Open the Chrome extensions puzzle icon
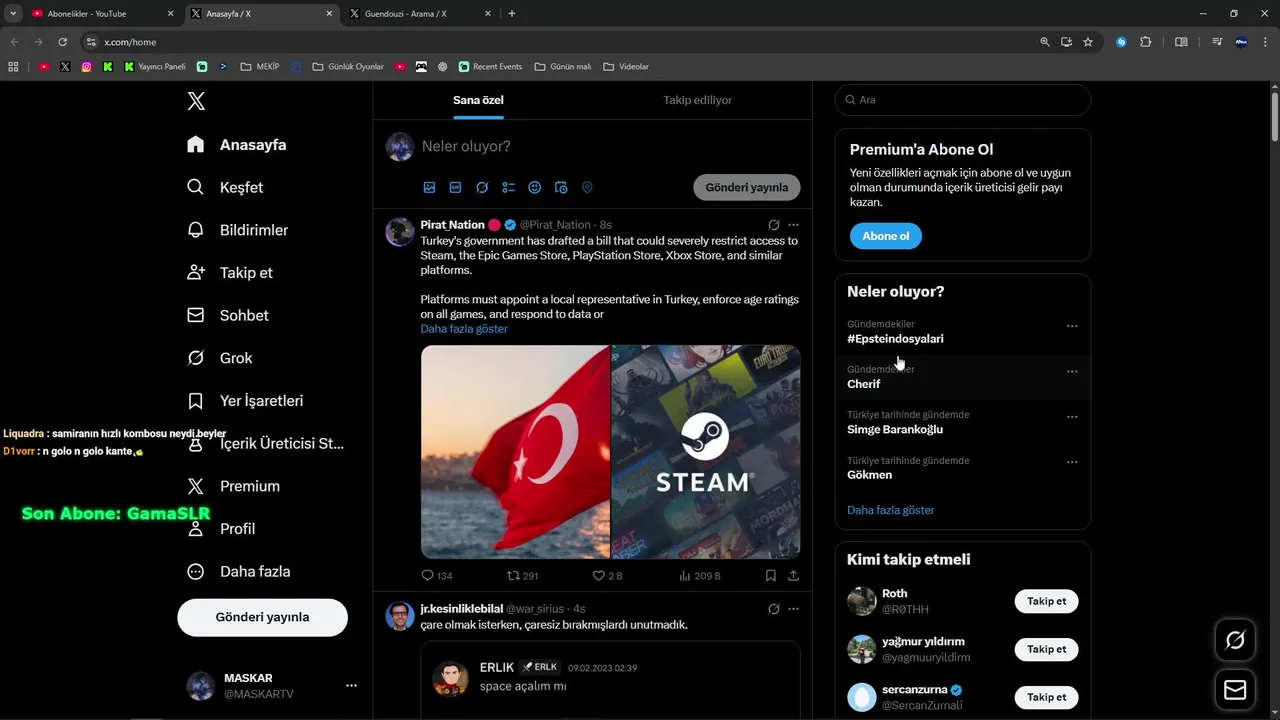This screenshot has width=1280, height=720. [1146, 42]
